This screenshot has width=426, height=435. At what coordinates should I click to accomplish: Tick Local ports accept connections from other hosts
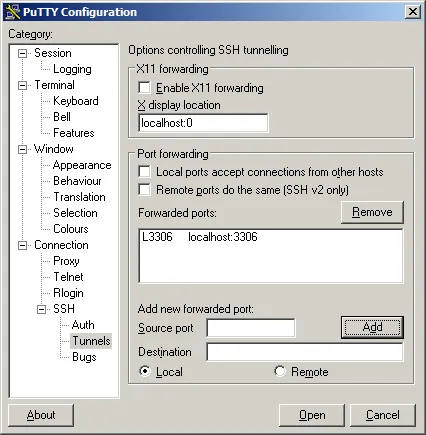pos(144,172)
